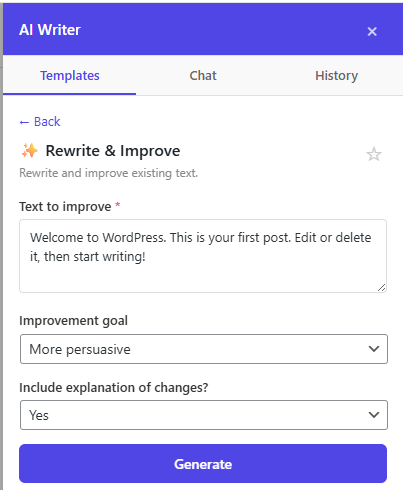Open the History tab
This screenshot has height=490, width=403.
point(336,76)
